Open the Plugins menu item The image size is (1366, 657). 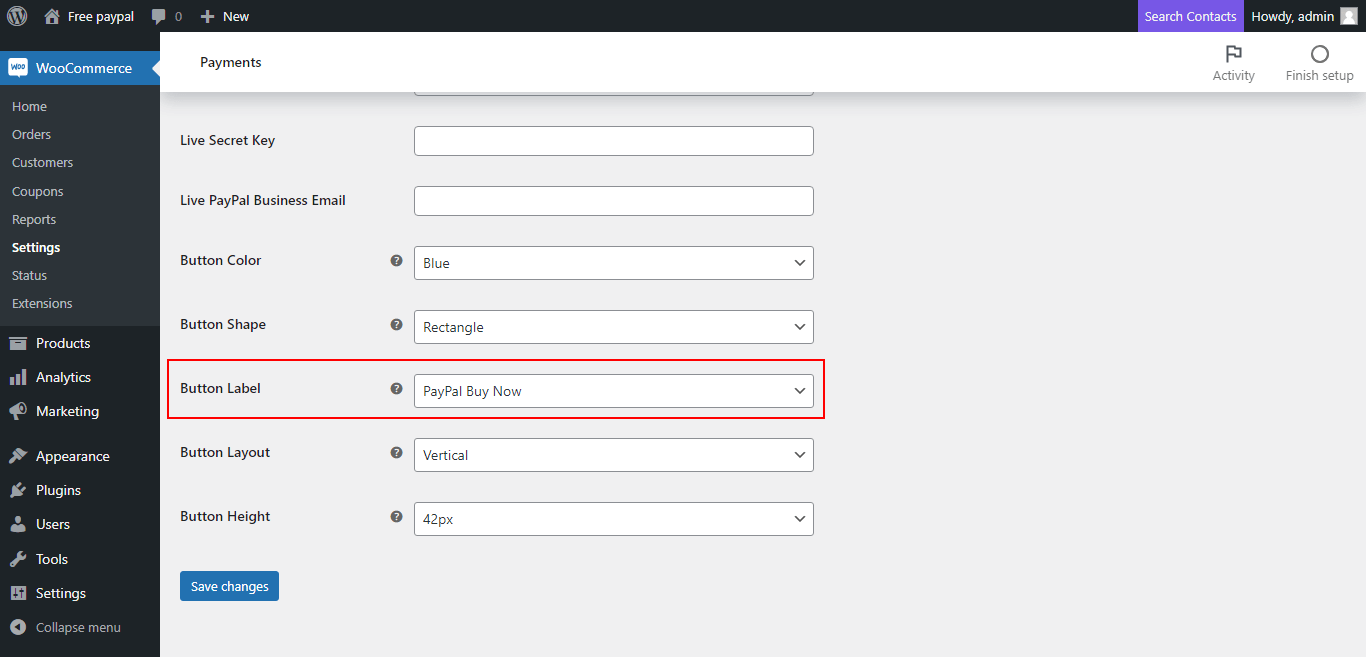(58, 490)
